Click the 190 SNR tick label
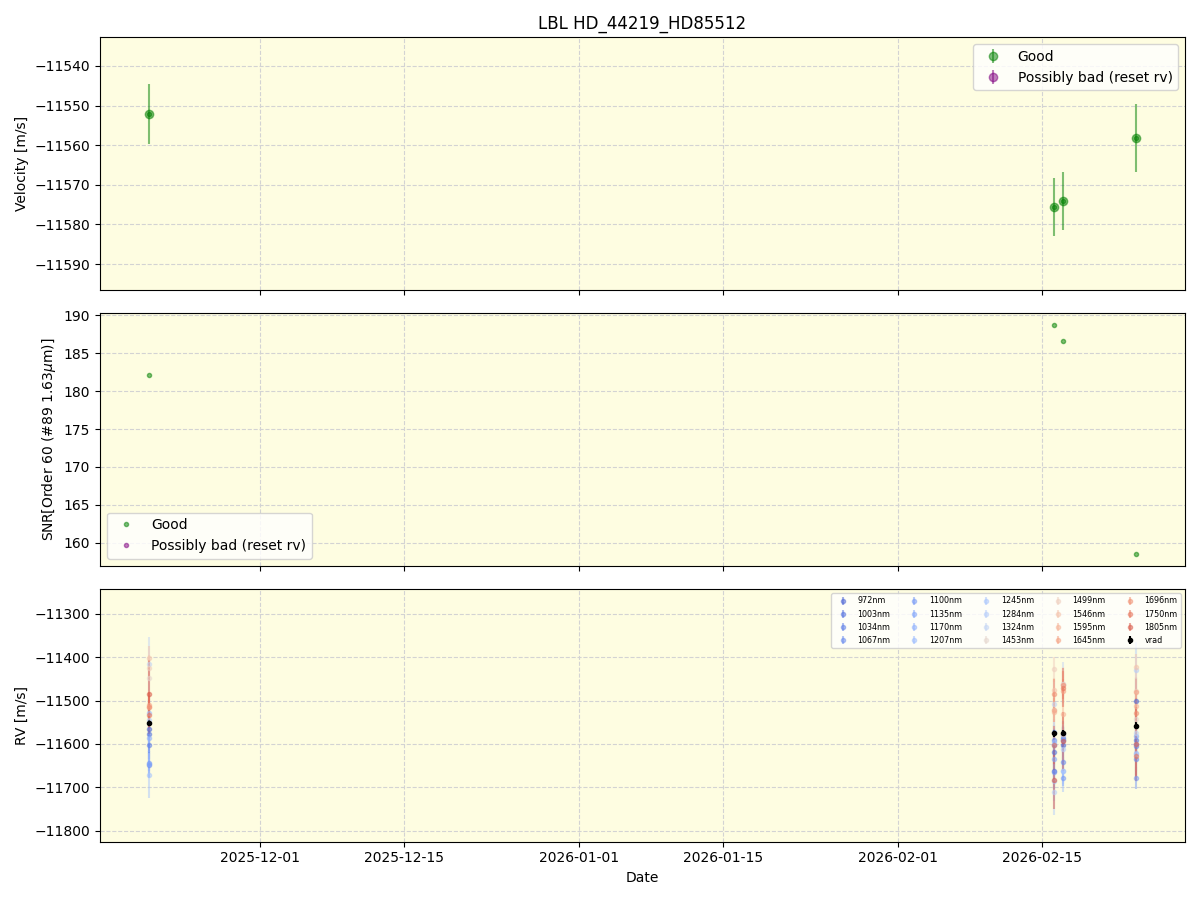Screen dimensions: 1200x900 [79, 316]
